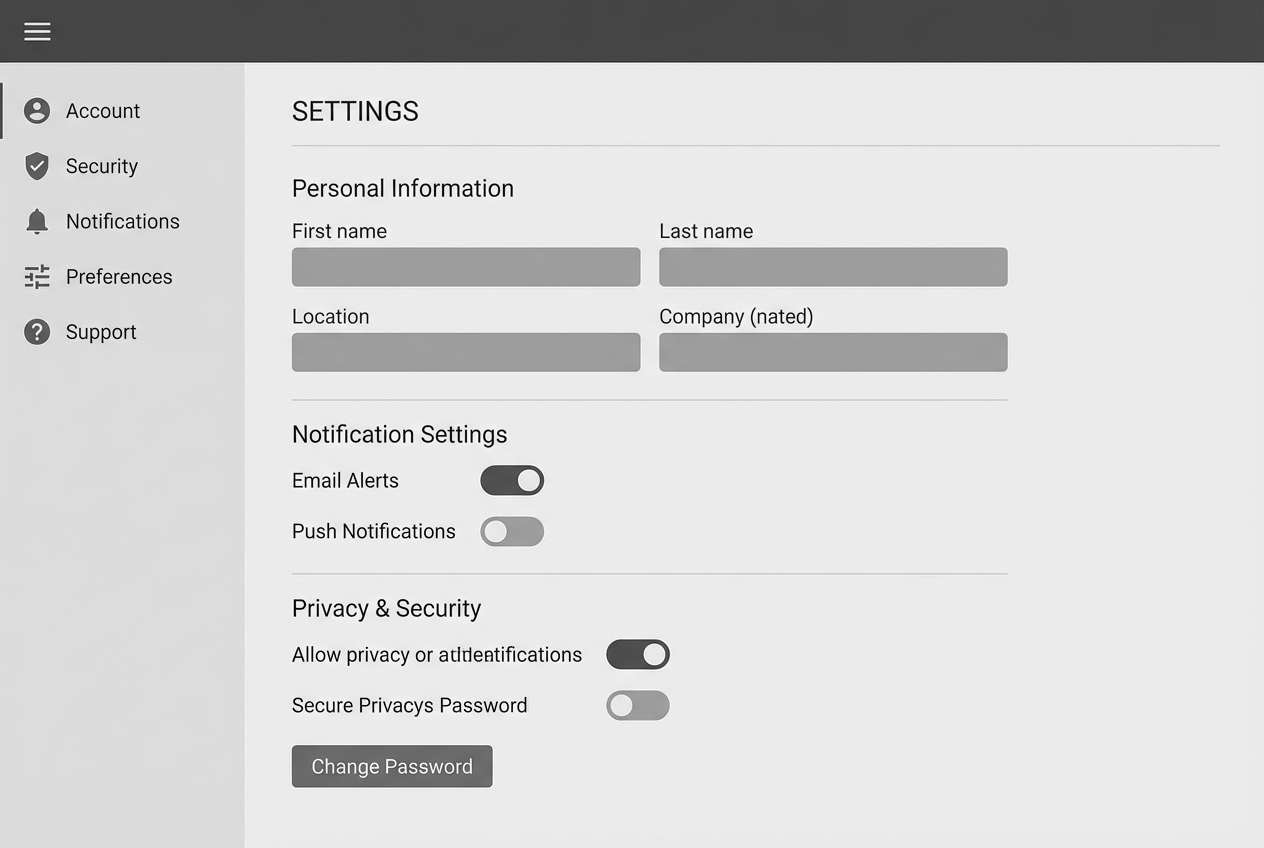Viewport: 1264px width, 848px height.
Task: Open the hamburger navigation menu
Action: (37, 31)
